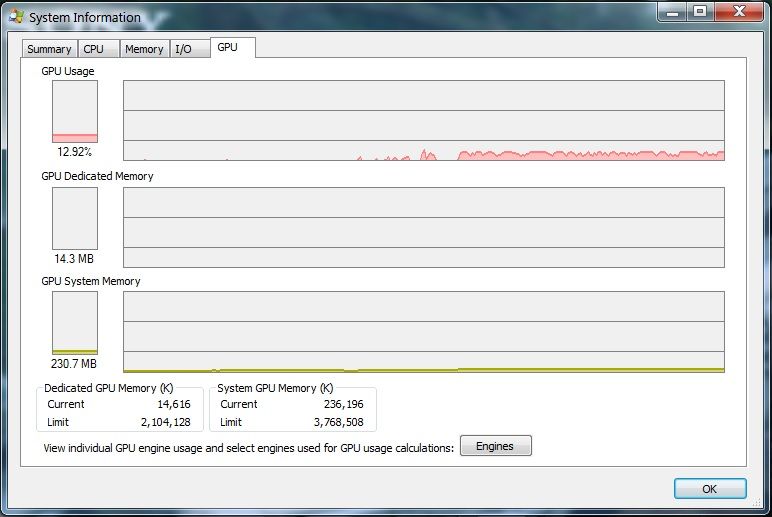The width and height of the screenshot is (772, 517).
Task: Switch to the Memory tab
Action: pos(144,49)
